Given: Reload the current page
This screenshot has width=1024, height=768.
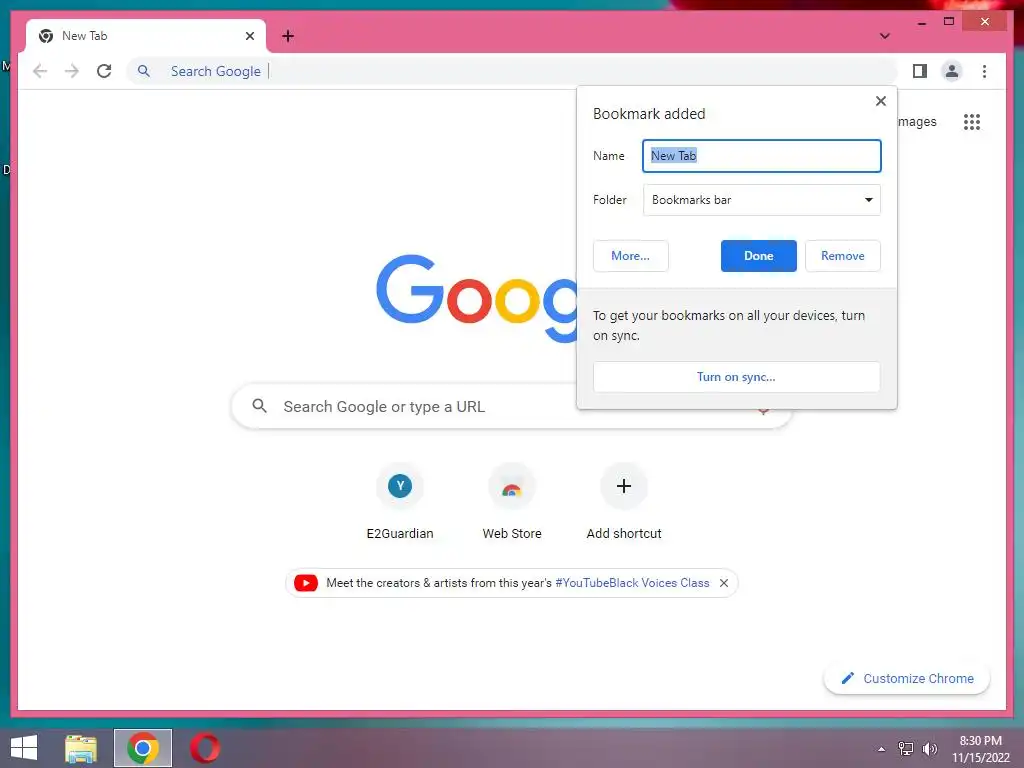Looking at the screenshot, I should [104, 71].
